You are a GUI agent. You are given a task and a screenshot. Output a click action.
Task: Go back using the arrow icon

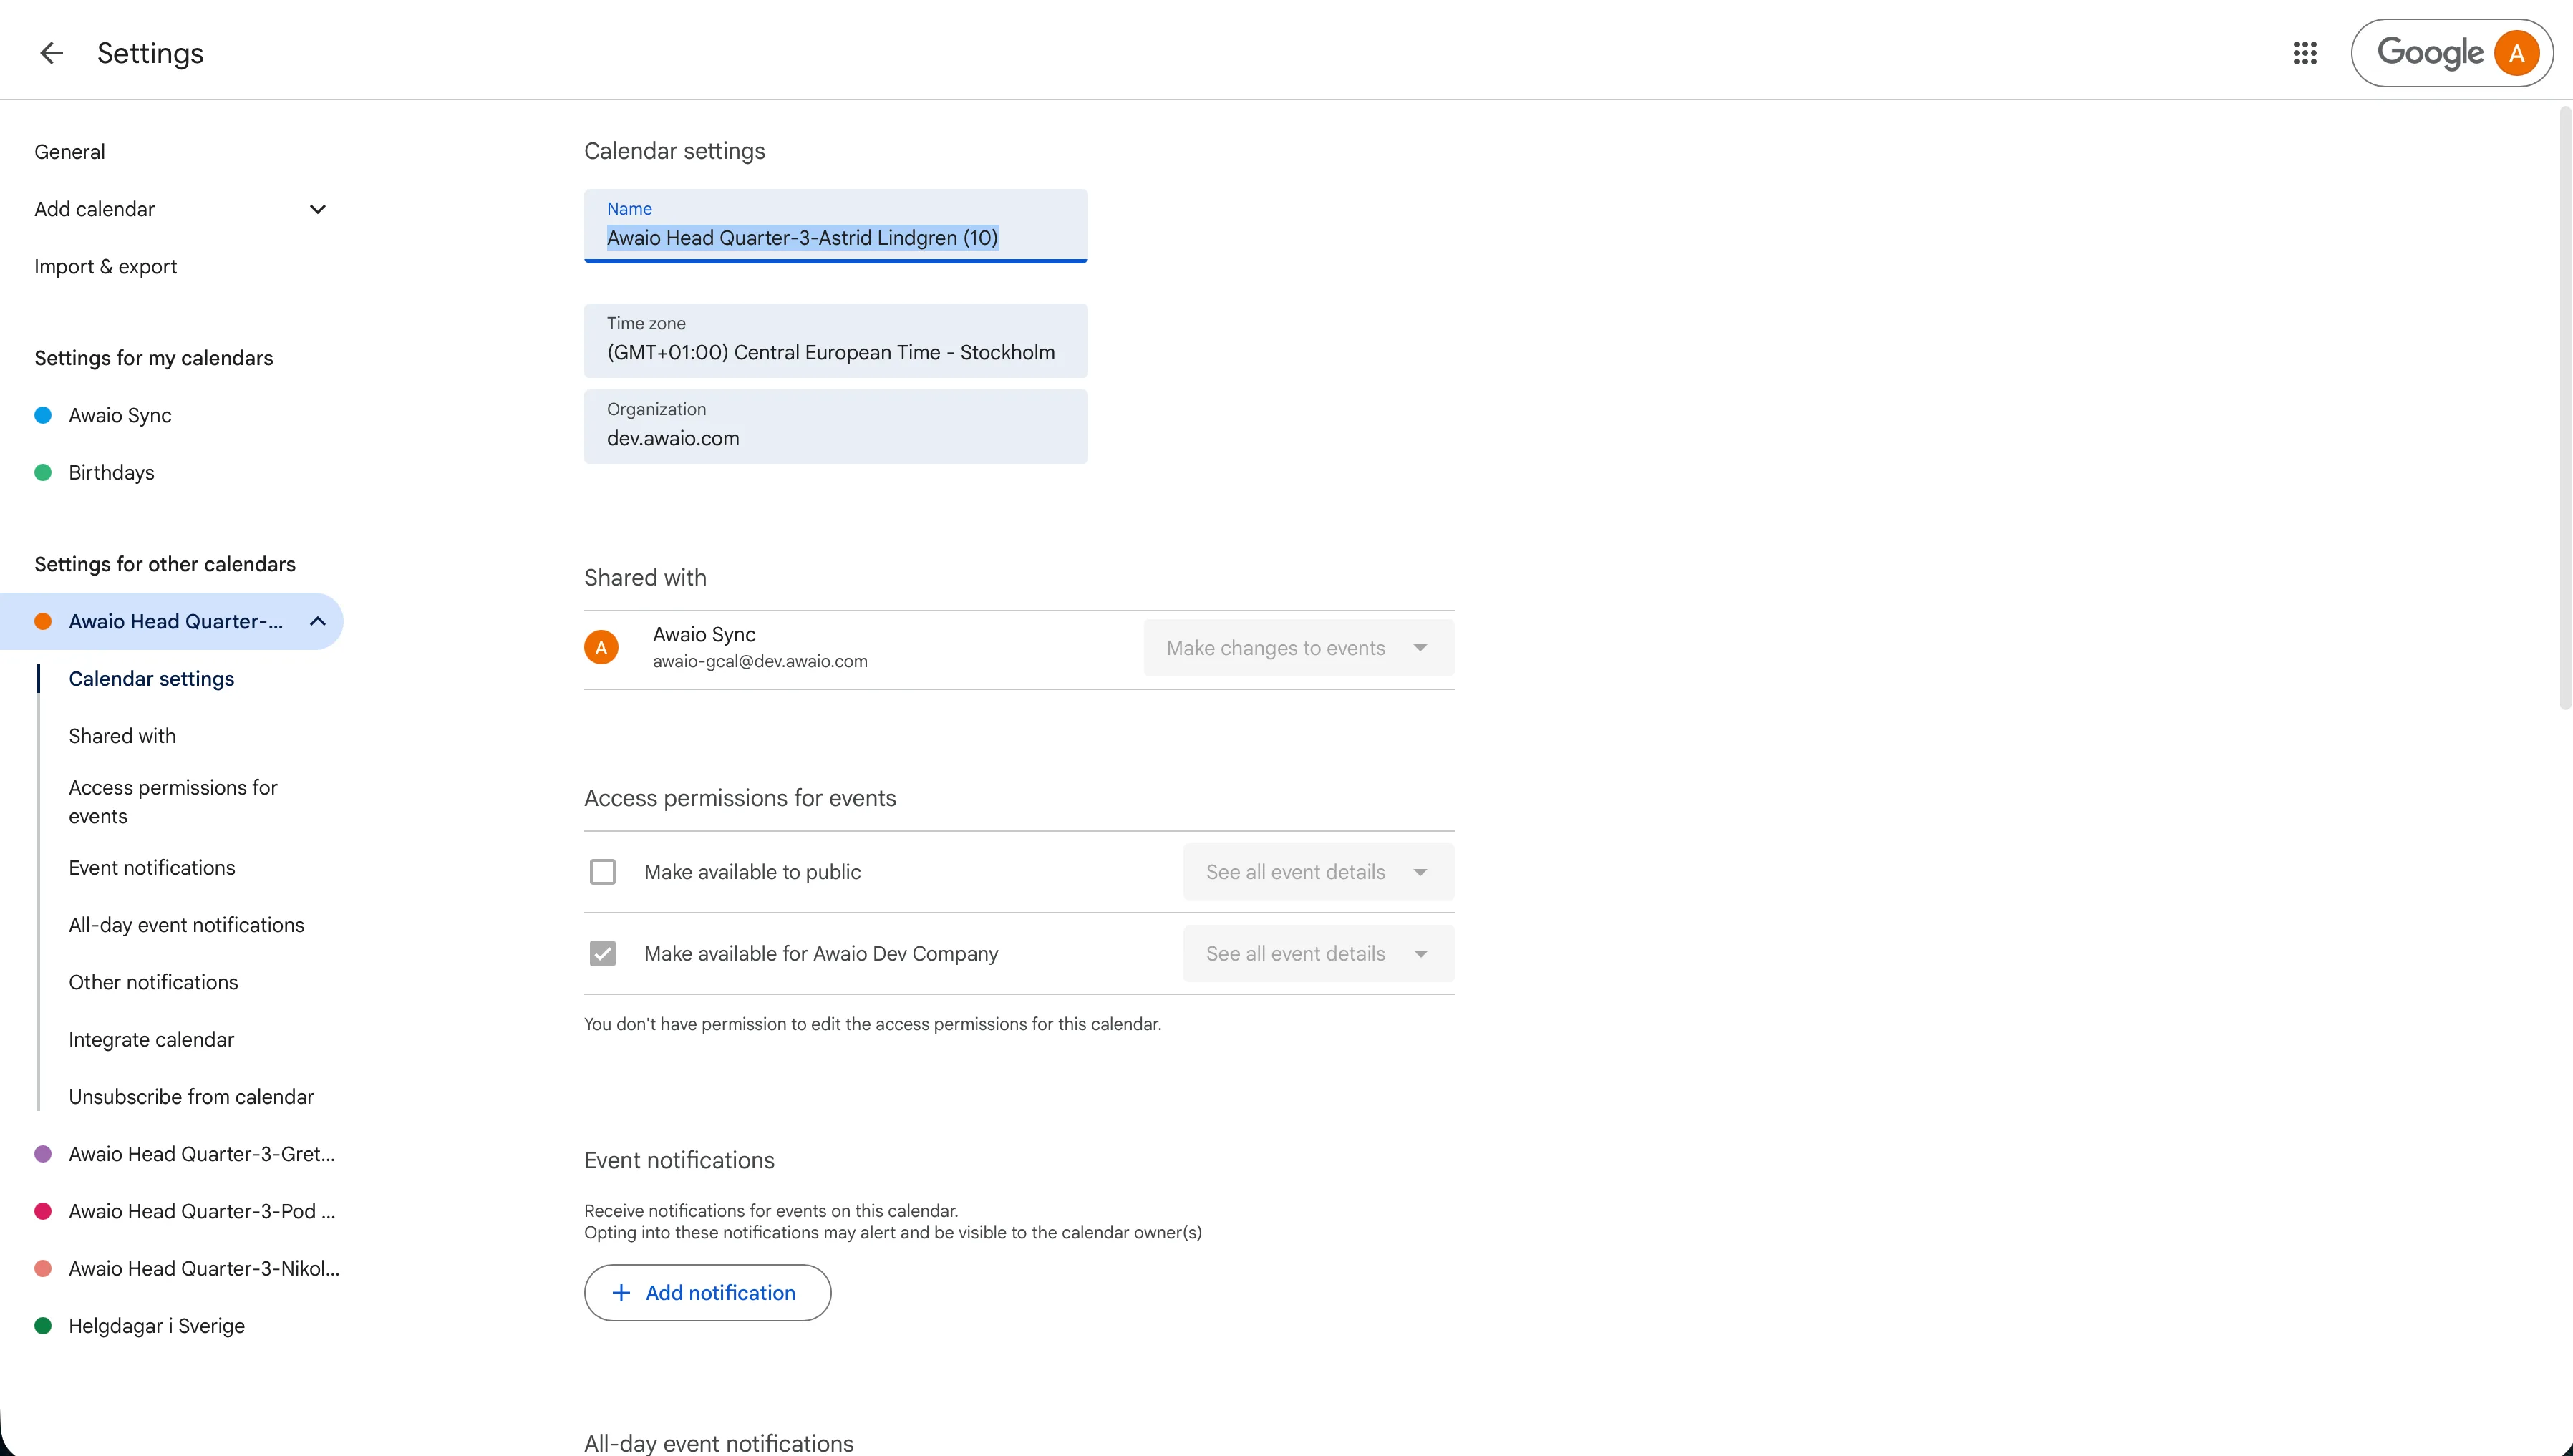[x=51, y=53]
